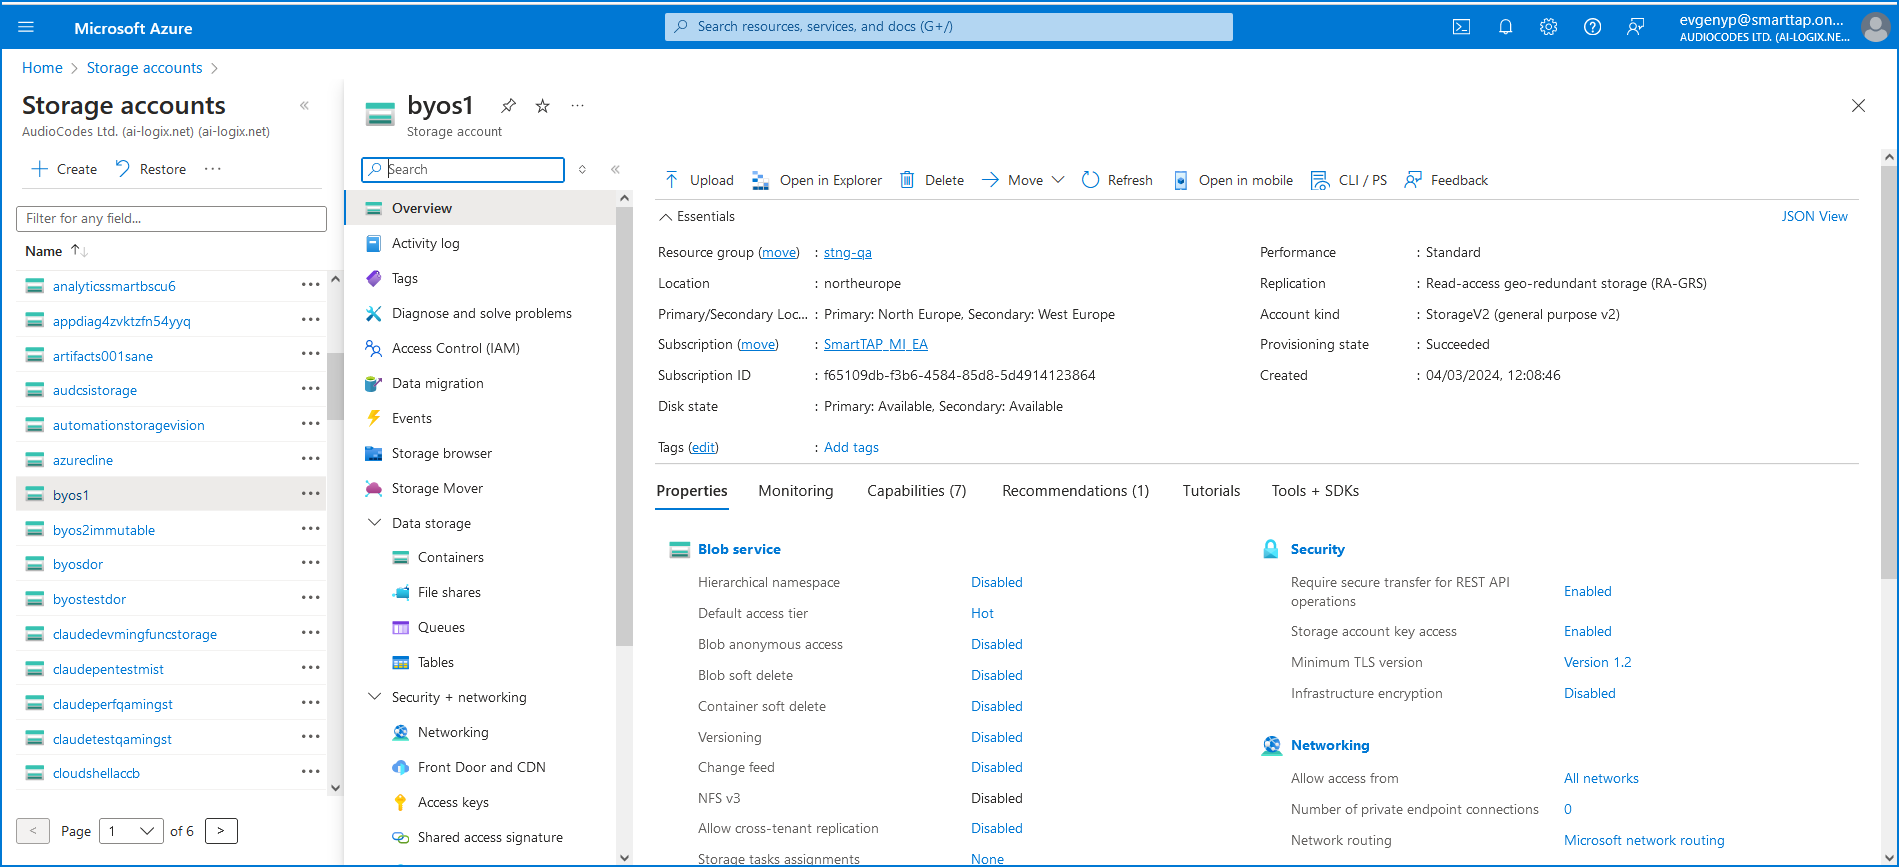This screenshot has width=1899, height=867.
Task: Open more actions for azurecline
Action: click(x=311, y=459)
